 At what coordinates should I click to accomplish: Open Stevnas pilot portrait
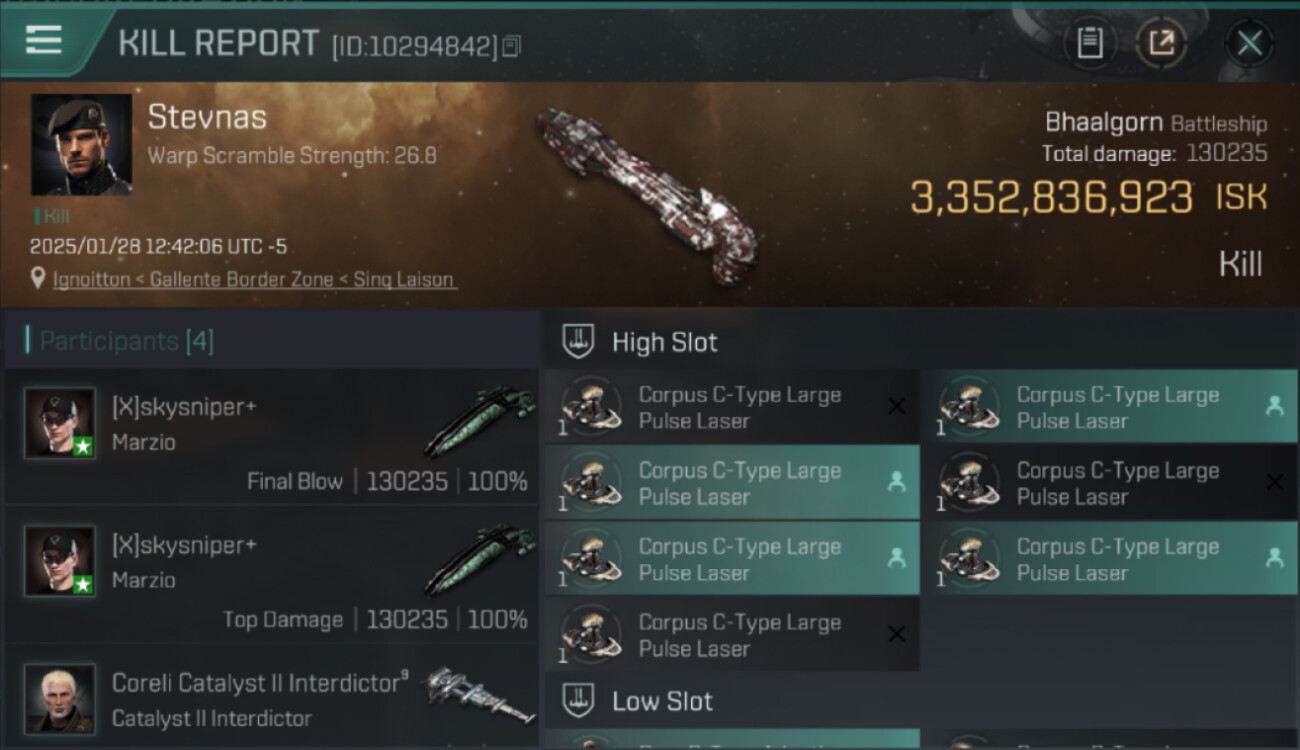81,145
